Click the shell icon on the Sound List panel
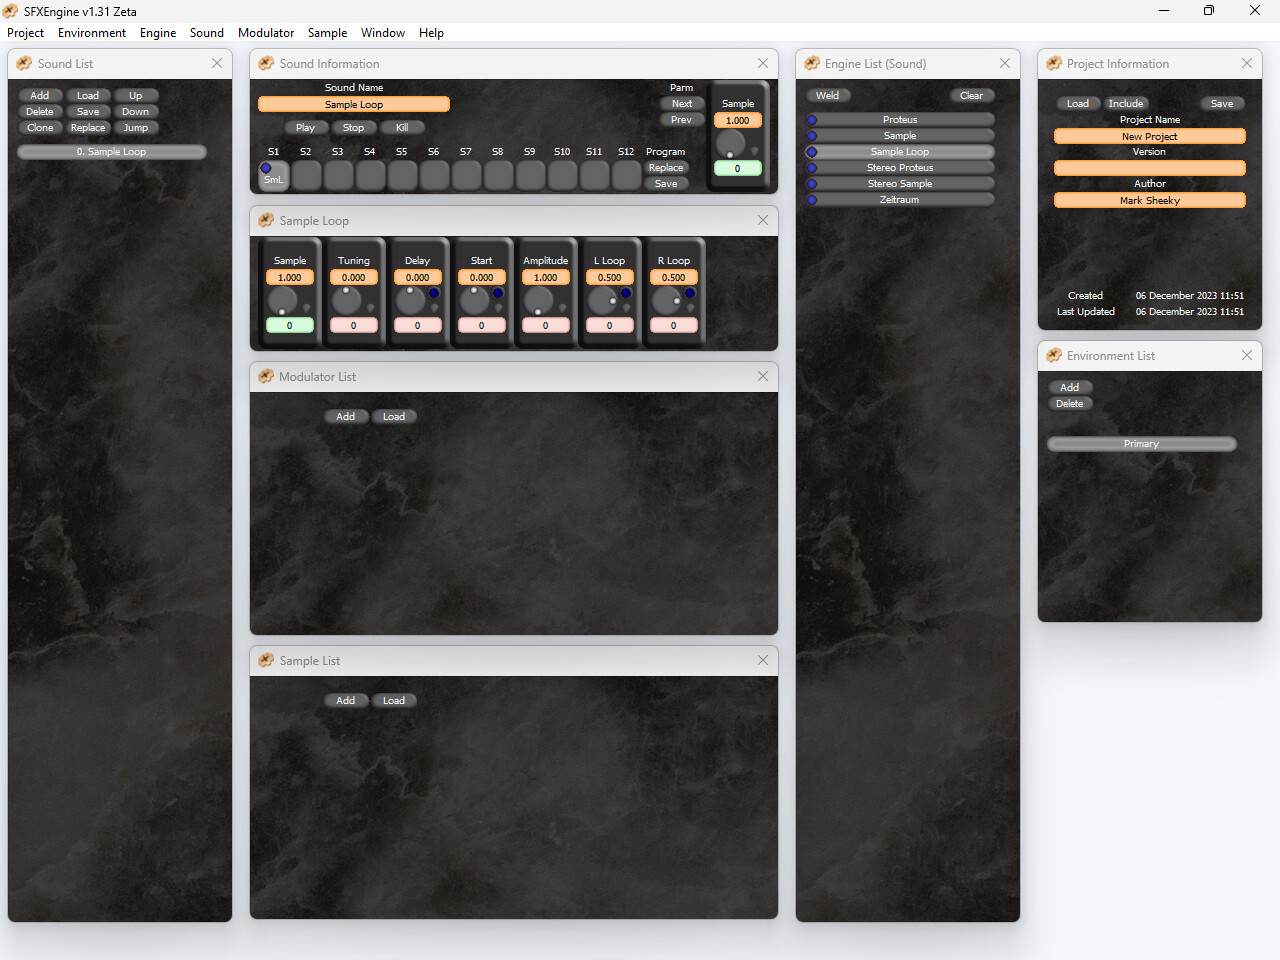Screen dimensions: 1280x960 click(x=22, y=63)
